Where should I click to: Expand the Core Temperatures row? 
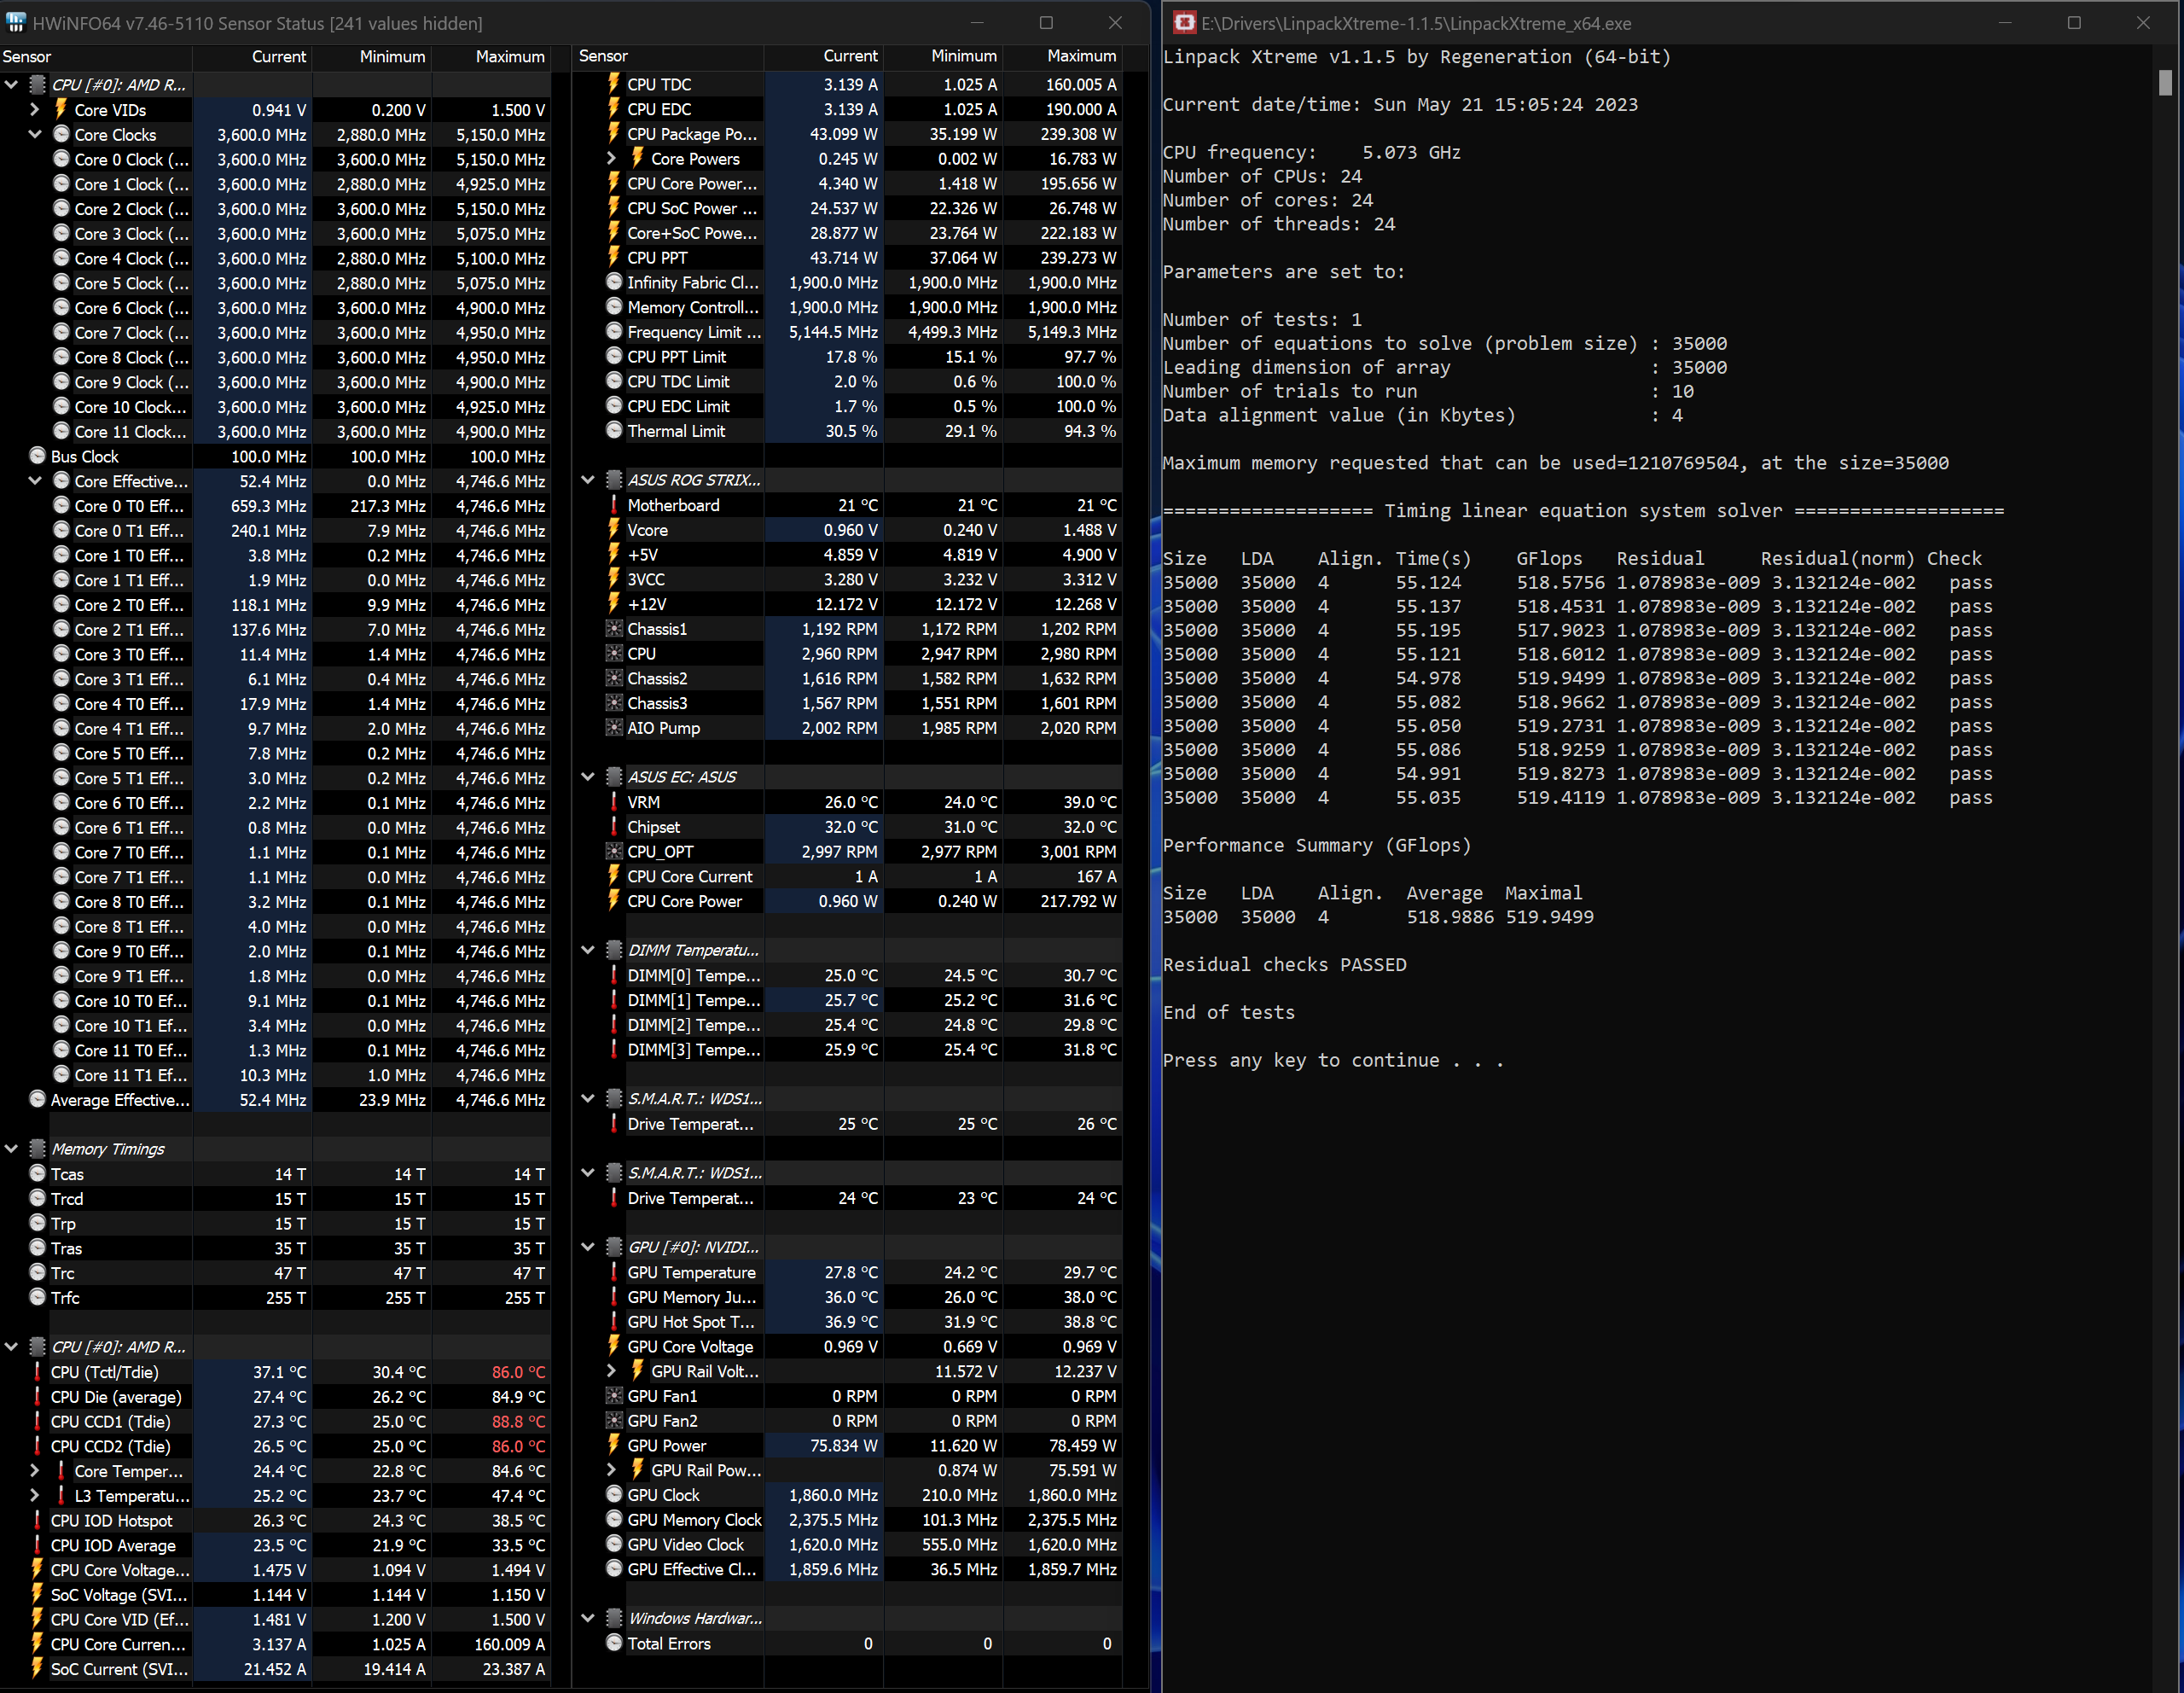point(35,1471)
